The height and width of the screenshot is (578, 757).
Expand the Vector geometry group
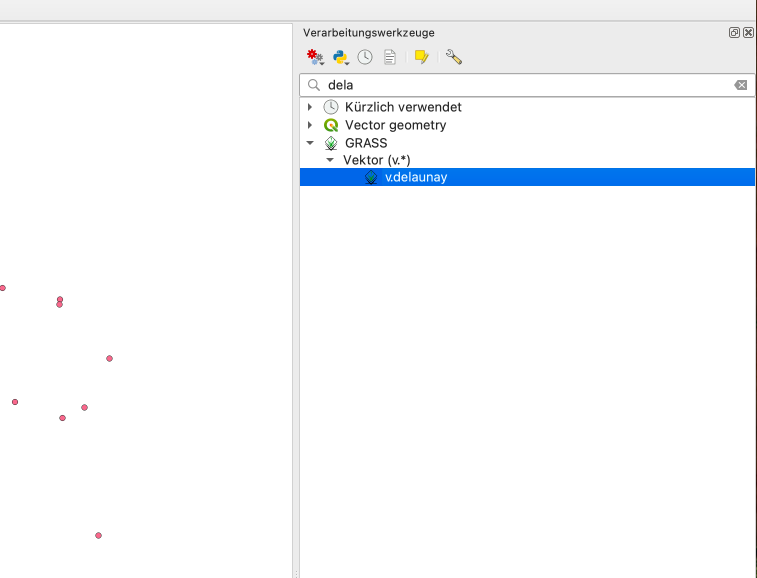(x=310, y=125)
